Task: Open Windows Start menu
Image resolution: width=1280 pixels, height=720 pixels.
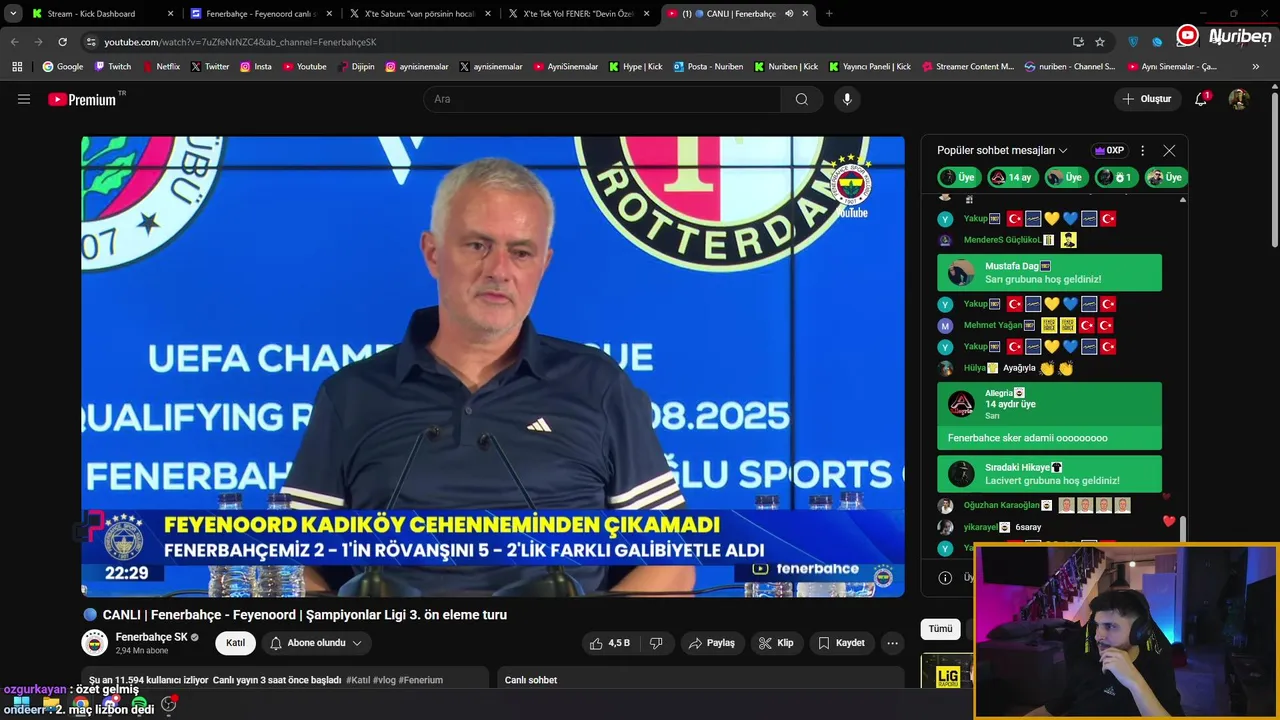Action: point(22,704)
